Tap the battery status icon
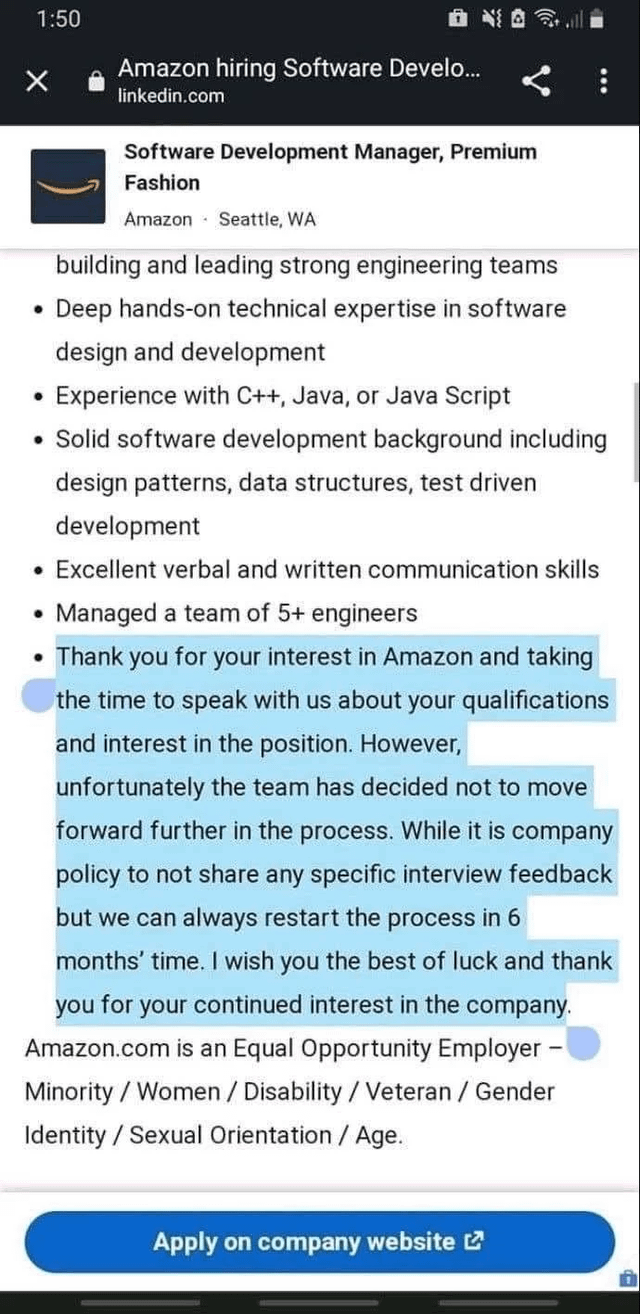Viewport: 640px width, 1314px height. click(596, 18)
